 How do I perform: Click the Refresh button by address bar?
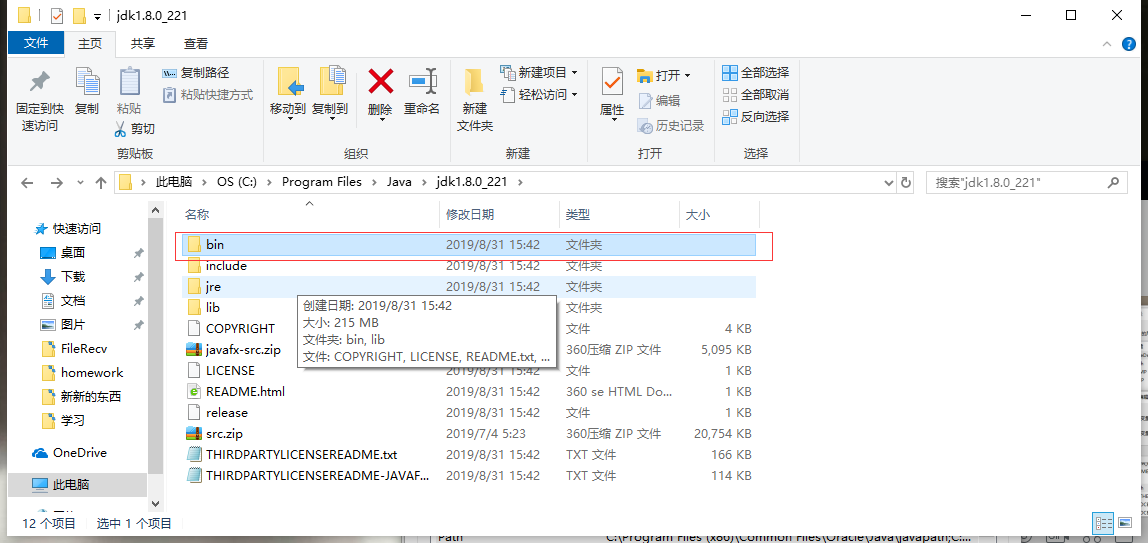[x=906, y=183]
